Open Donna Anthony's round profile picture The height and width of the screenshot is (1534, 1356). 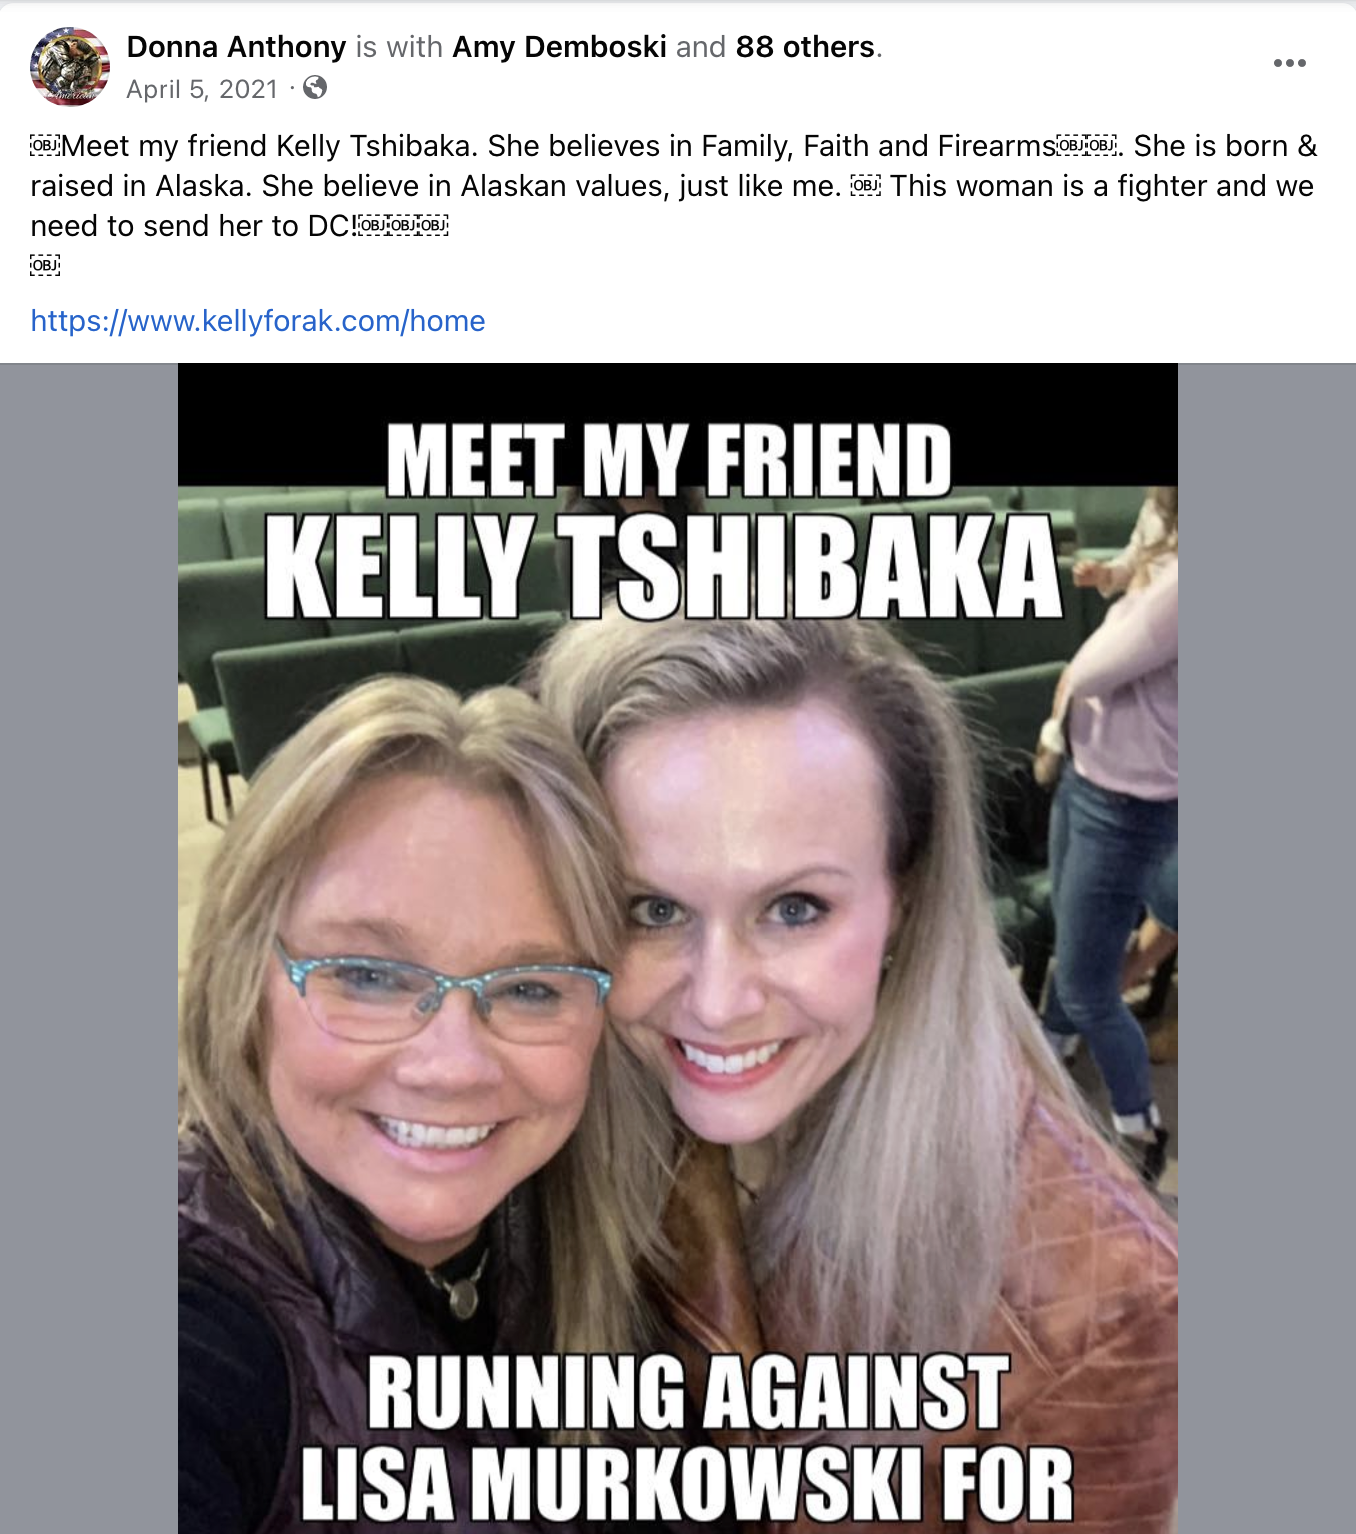click(70, 67)
